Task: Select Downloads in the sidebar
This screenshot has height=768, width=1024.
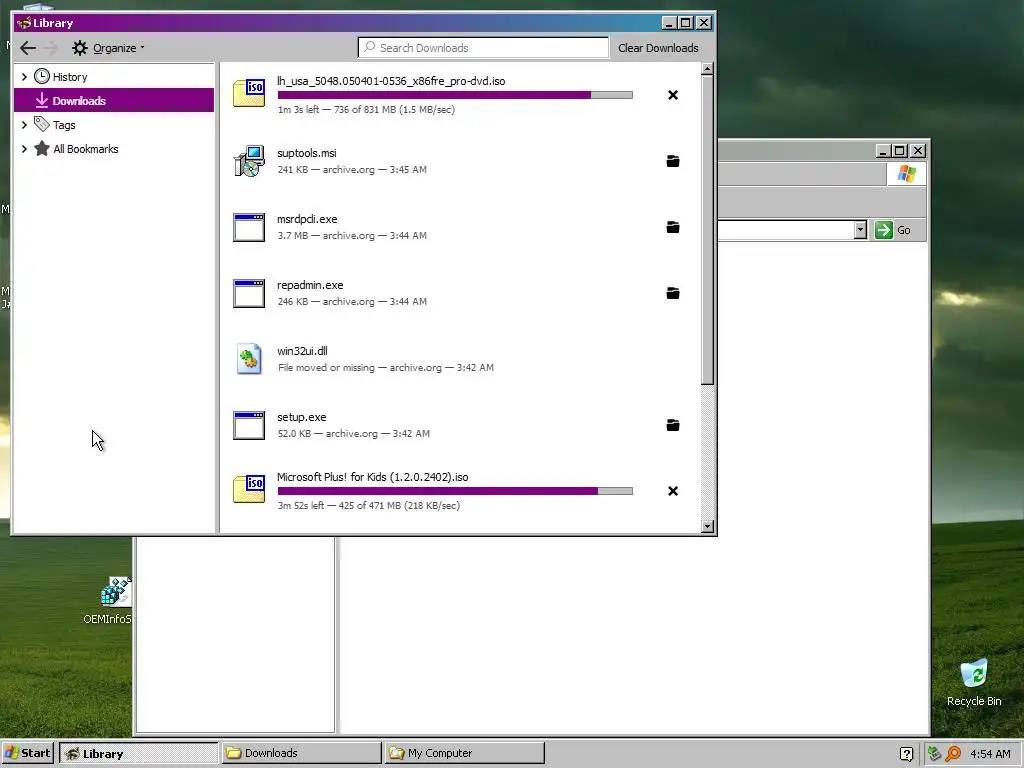Action: [114, 100]
